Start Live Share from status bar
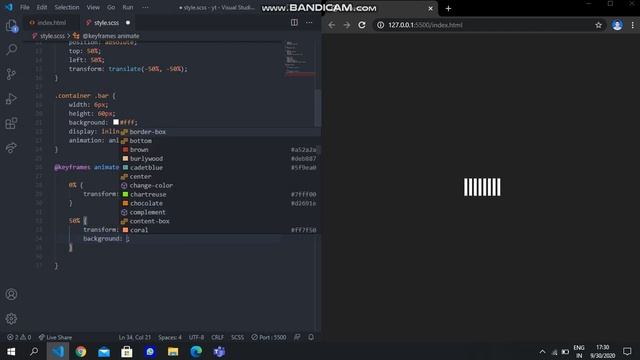The width and height of the screenshot is (640, 360). (55, 337)
